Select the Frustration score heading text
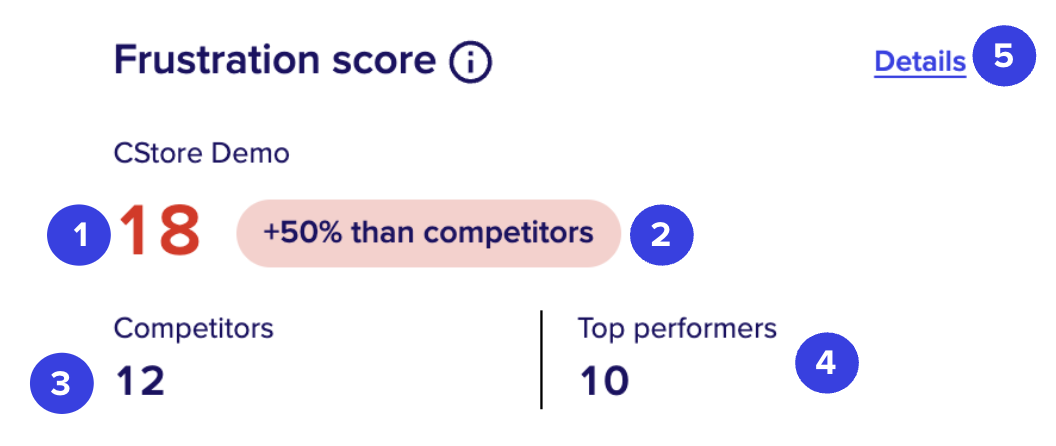 [275, 61]
